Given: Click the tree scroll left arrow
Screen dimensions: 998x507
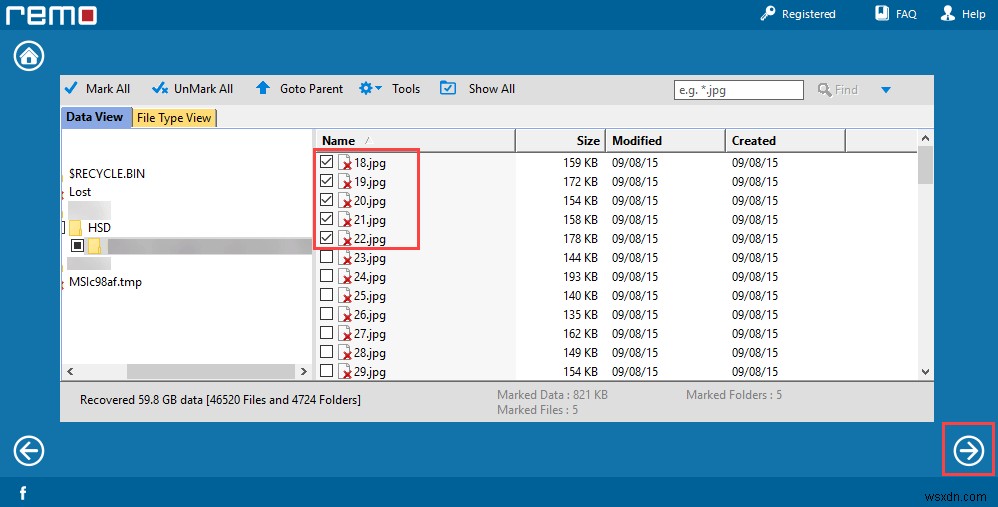Looking at the screenshot, I should (x=70, y=372).
